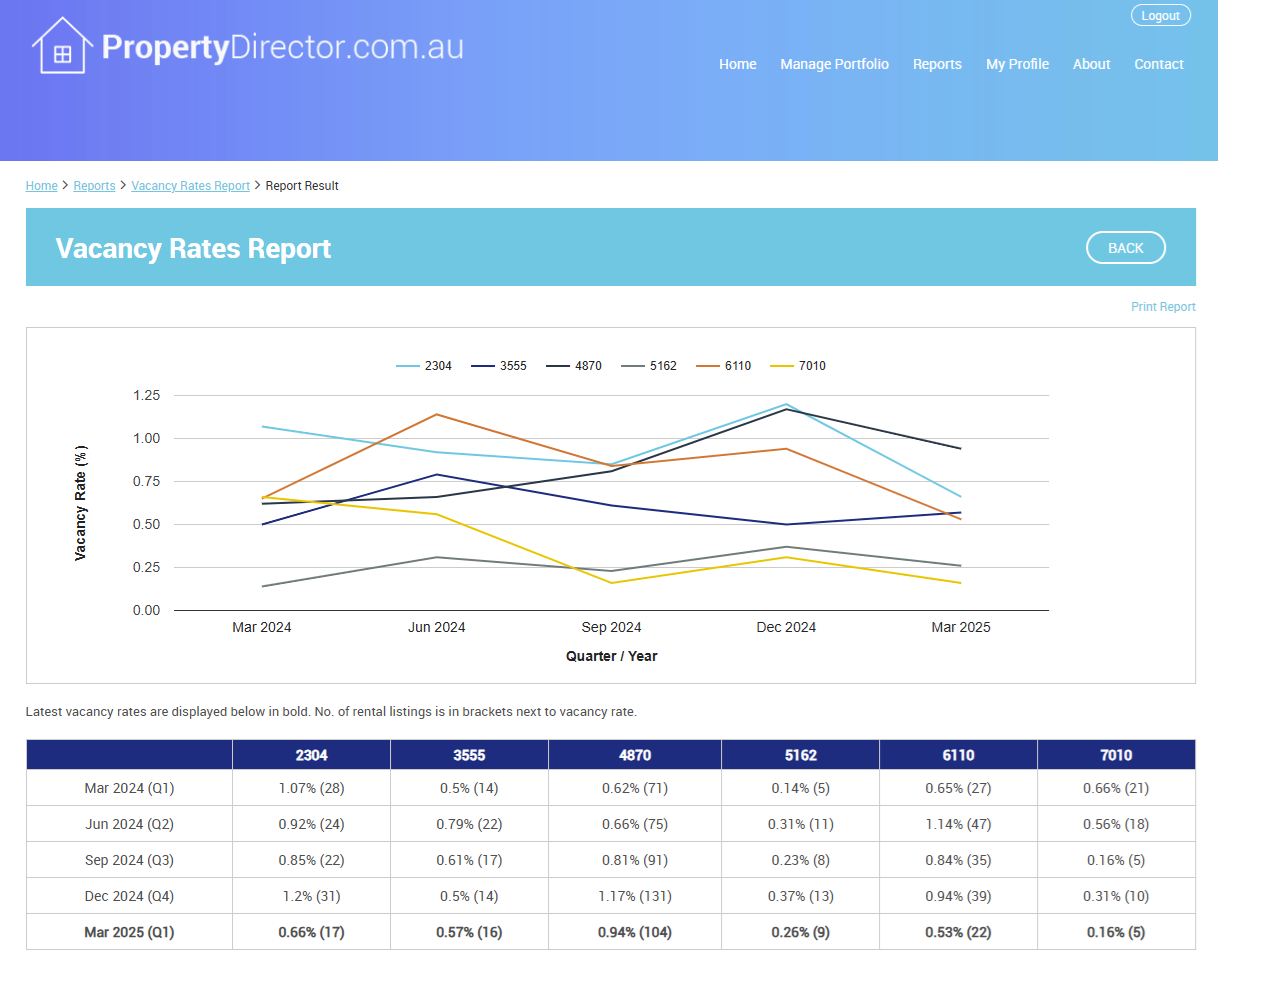Click the Print Report link
Screen dimensions: 1273x983
[x=1163, y=307]
